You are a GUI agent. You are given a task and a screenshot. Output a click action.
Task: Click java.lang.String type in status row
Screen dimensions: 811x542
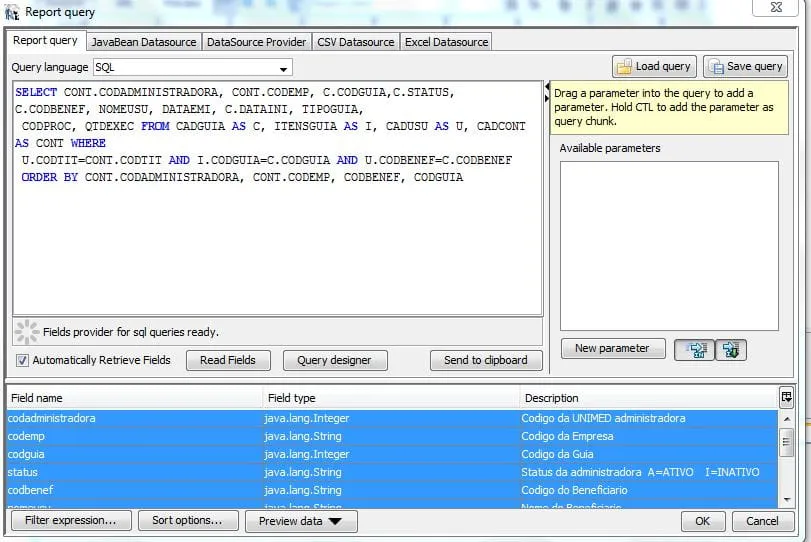click(x=303, y=472)
